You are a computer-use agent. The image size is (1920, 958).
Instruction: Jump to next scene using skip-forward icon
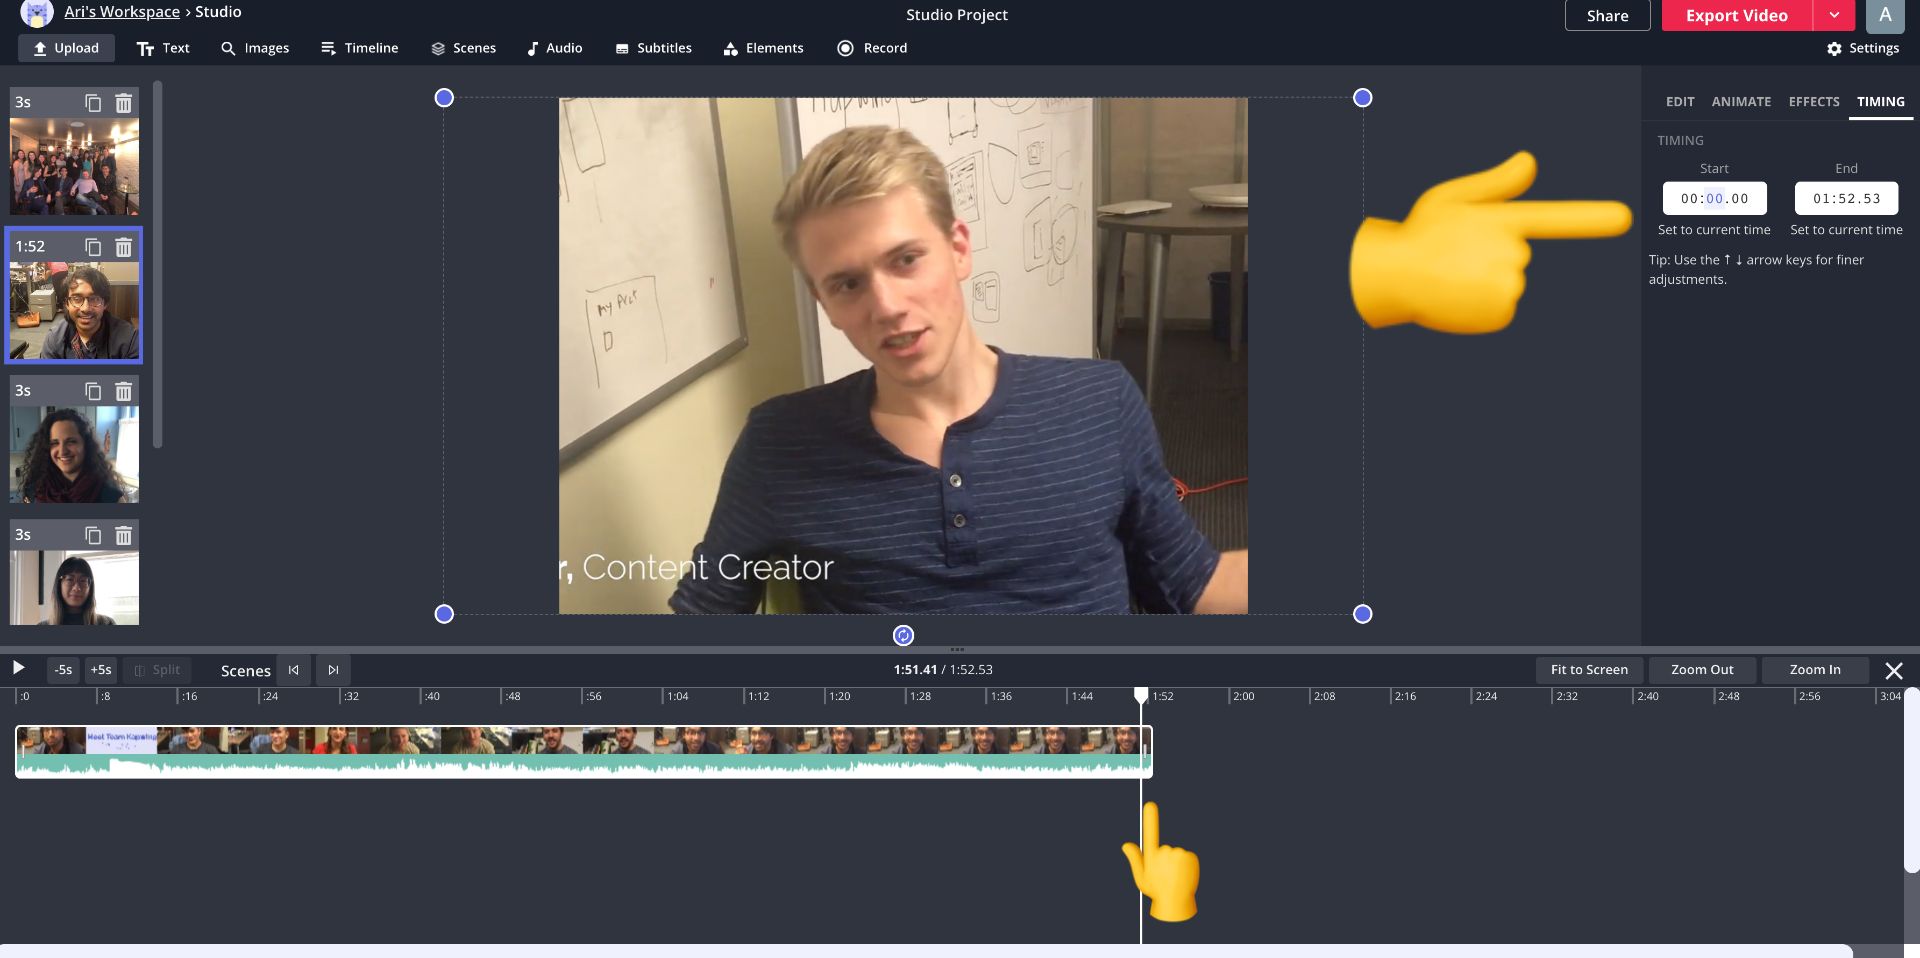(333, 670)
